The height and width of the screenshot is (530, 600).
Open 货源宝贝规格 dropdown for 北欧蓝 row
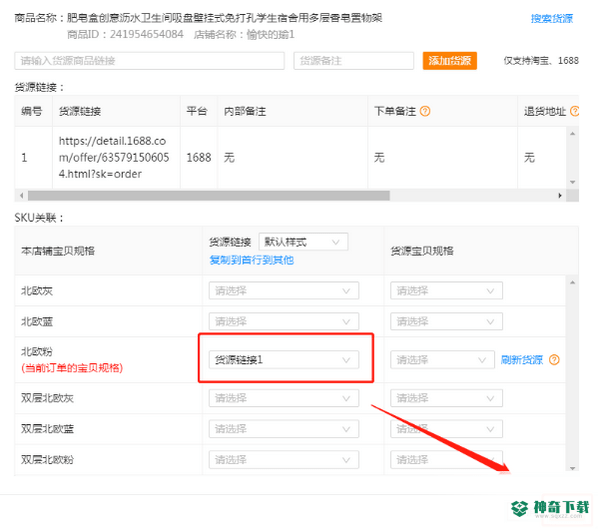pyautogui.click(x=446, y=321)
